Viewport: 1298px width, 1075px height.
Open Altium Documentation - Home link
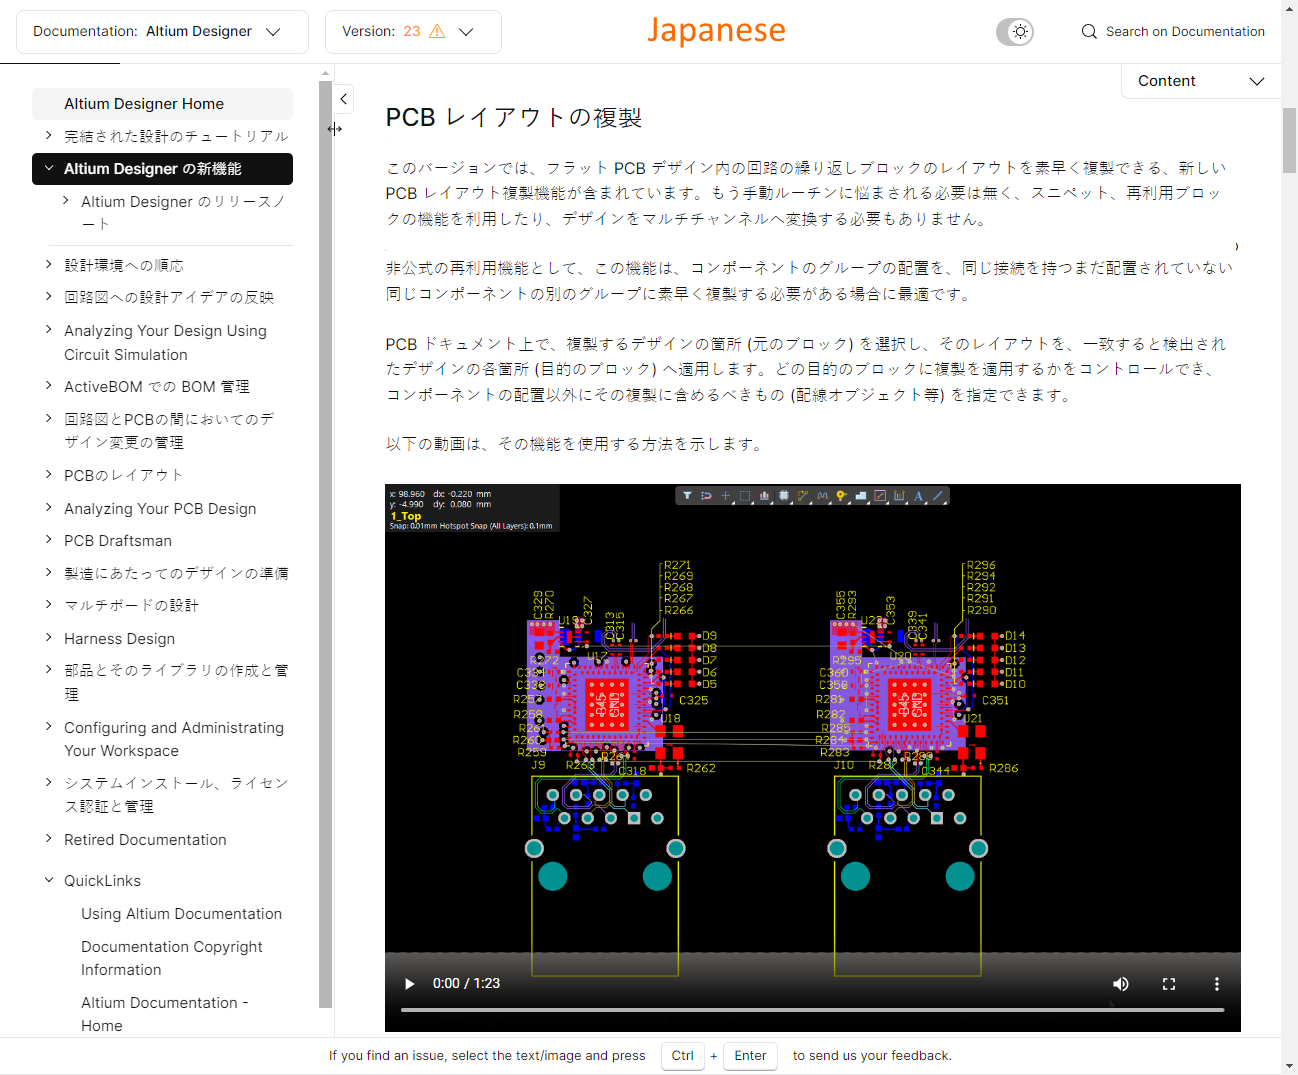click(165, 1014)
